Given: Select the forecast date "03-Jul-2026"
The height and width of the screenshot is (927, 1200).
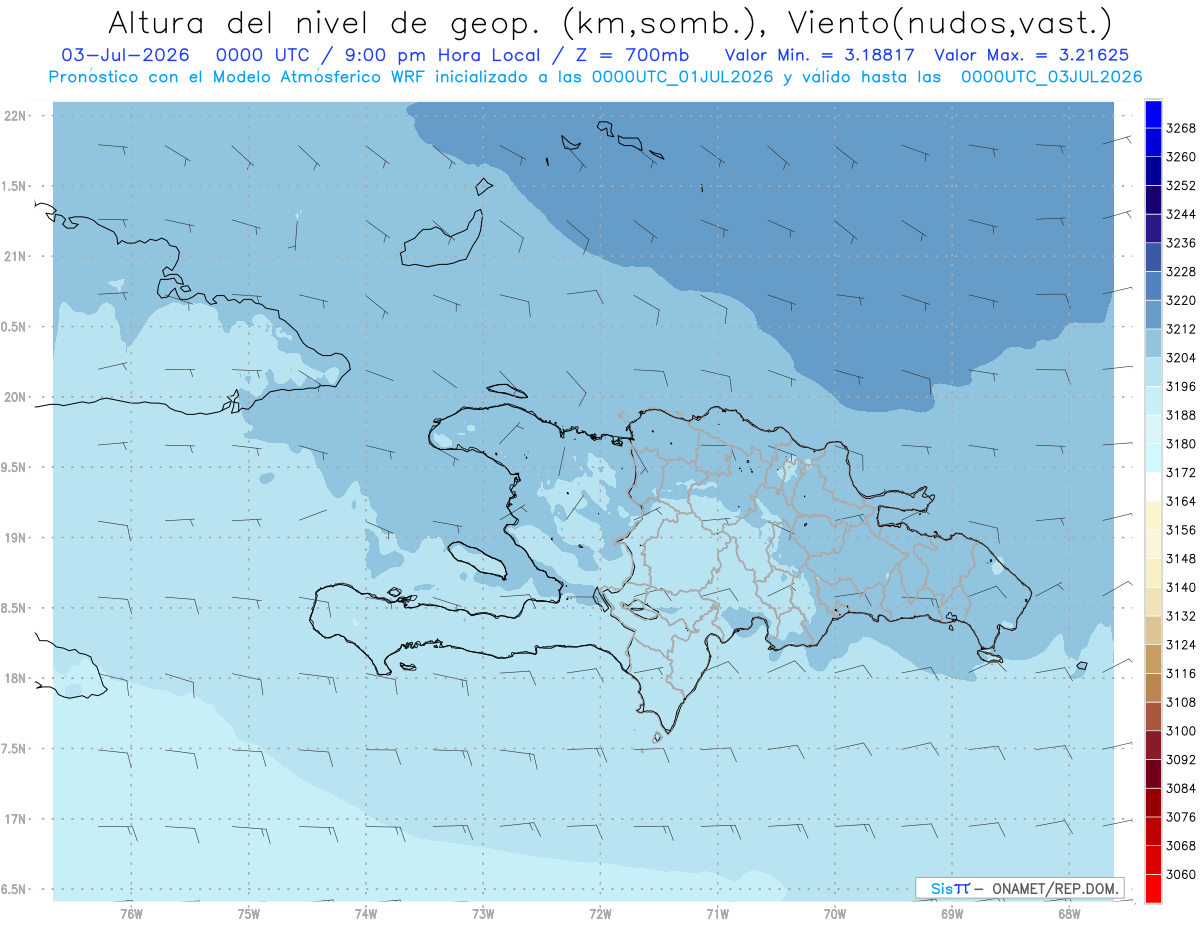Looking at the screenshot, I should click(126, 55).
